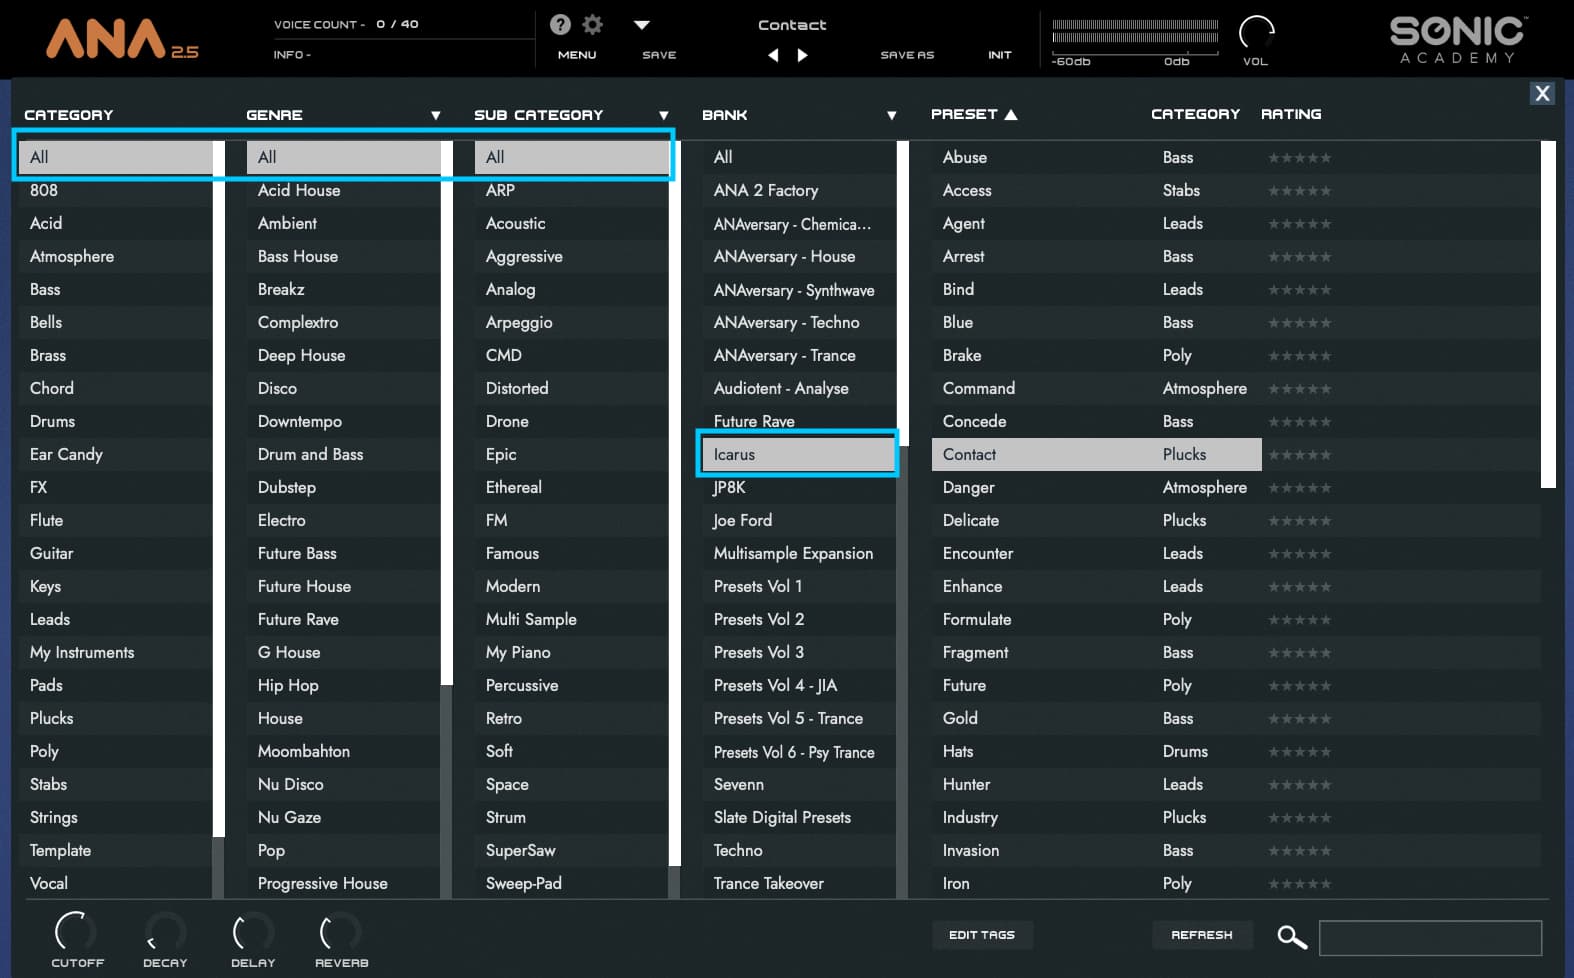This screenshot has height=978, width=1574.
Task: Choose Drum and Bass genre
Action: 343,454
